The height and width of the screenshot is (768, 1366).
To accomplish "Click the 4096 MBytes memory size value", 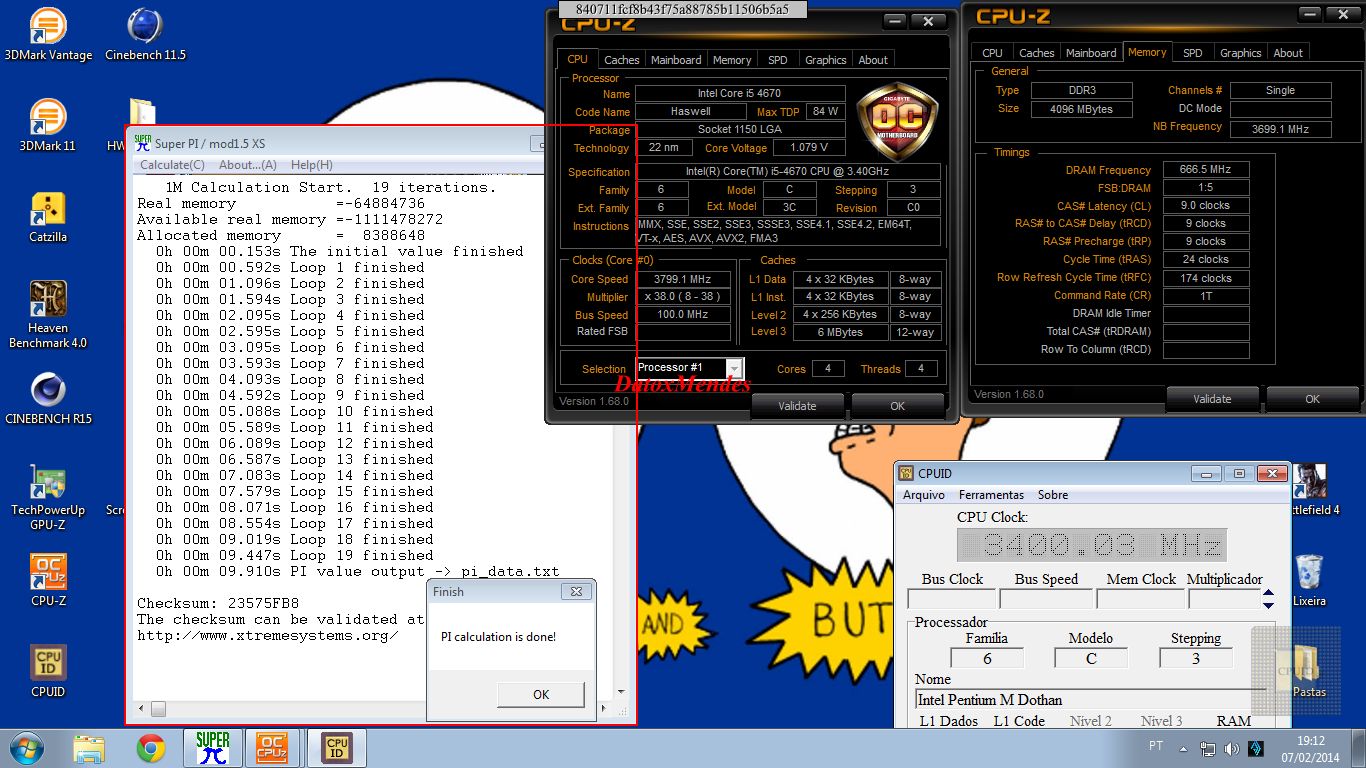I will (1081, 110).
